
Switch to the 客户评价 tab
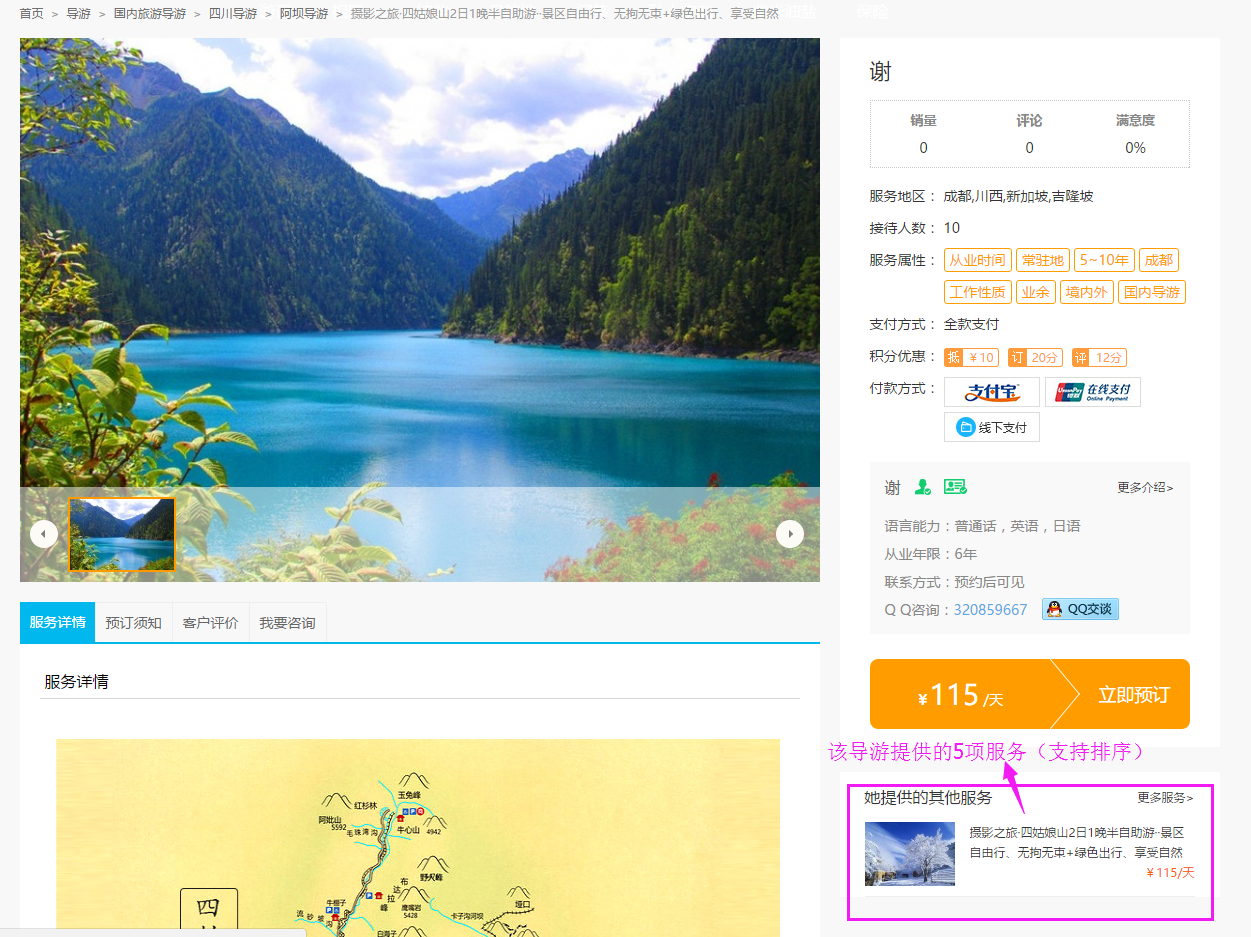pos(210,623)
